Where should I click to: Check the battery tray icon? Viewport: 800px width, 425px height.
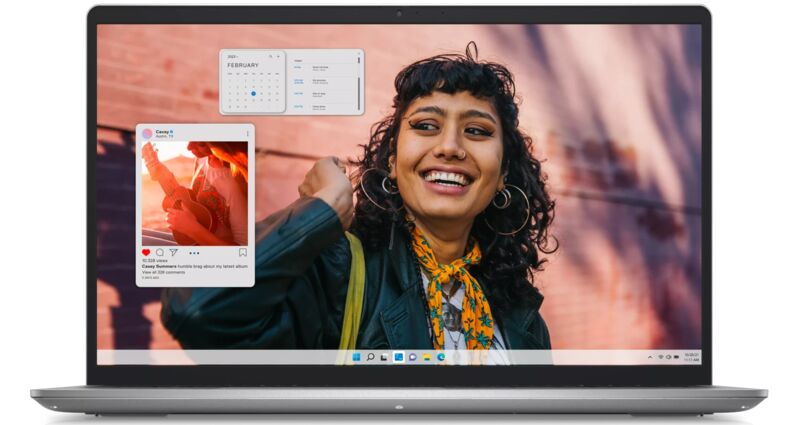[x=677, y=357]
